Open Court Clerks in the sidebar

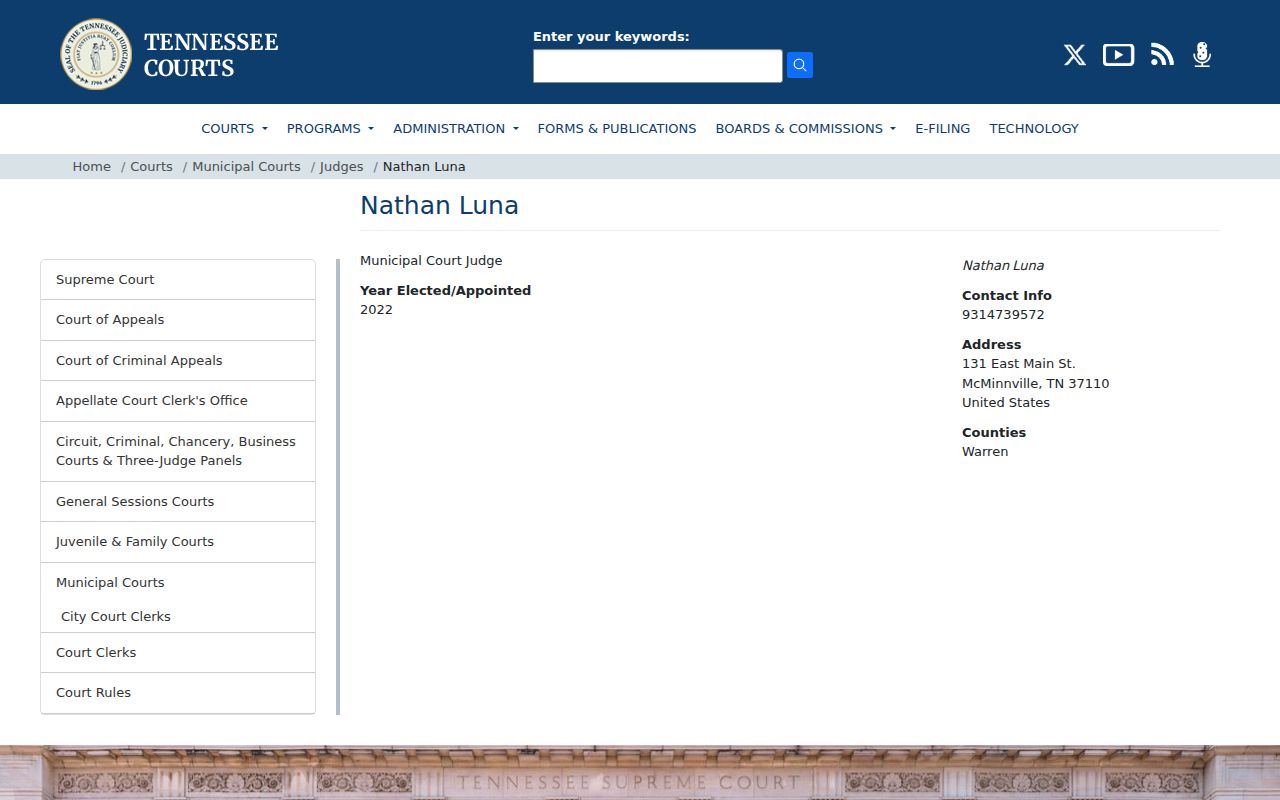coord(178,653)
